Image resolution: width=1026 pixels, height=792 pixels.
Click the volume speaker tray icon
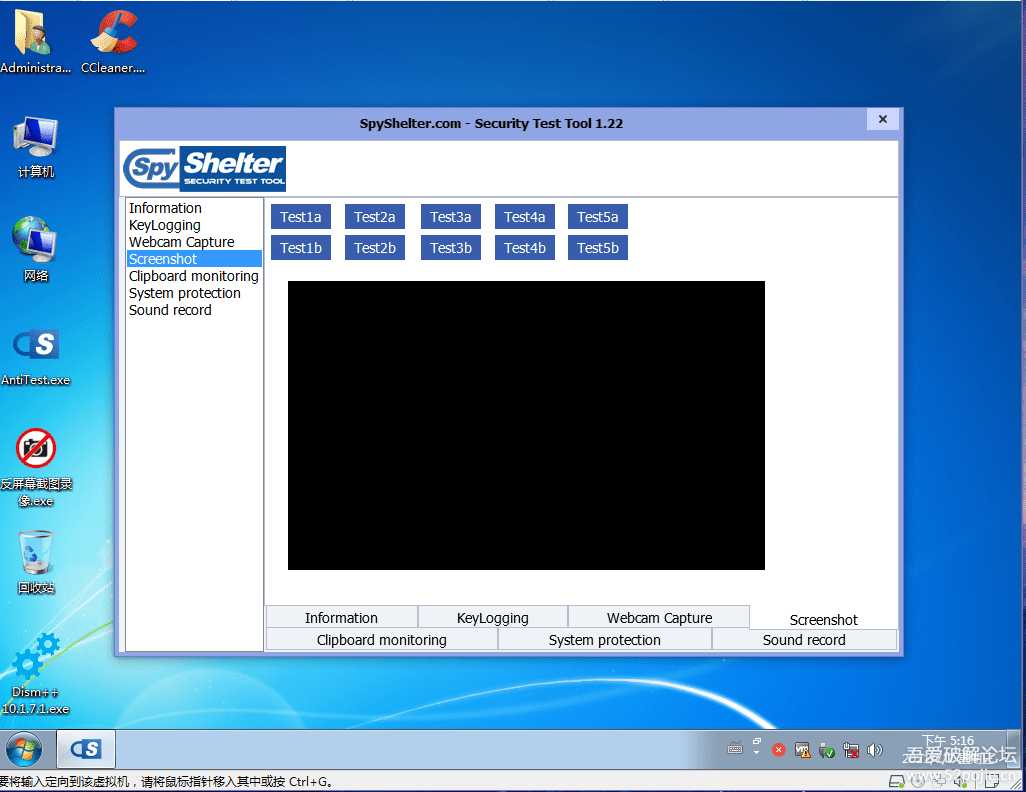(875, 750)
